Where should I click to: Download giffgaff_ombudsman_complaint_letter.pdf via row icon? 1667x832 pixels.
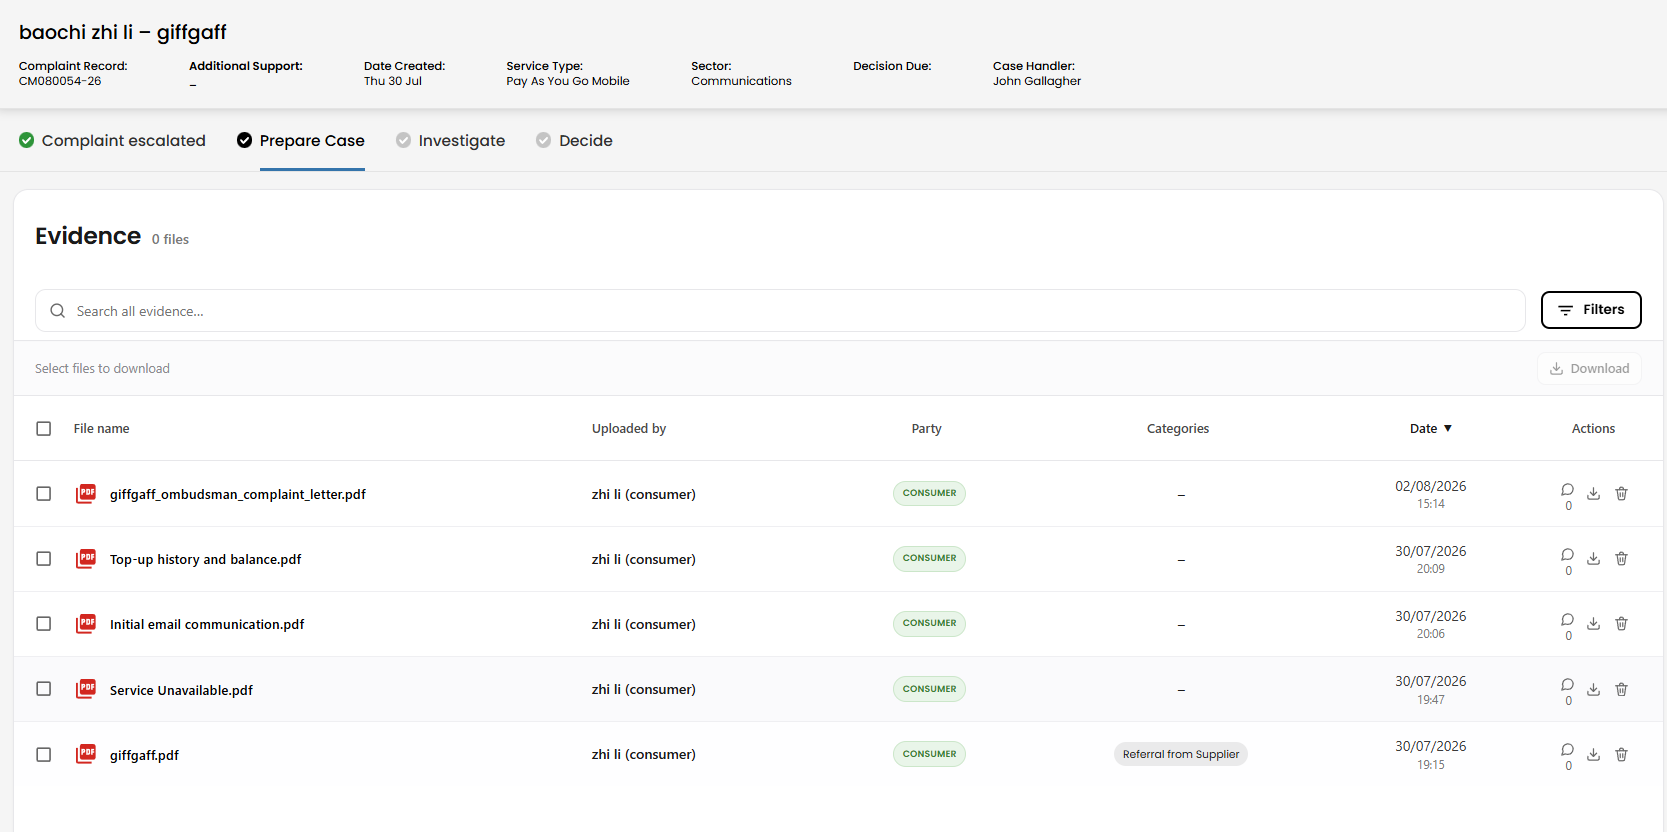(x=1594, y=494)
